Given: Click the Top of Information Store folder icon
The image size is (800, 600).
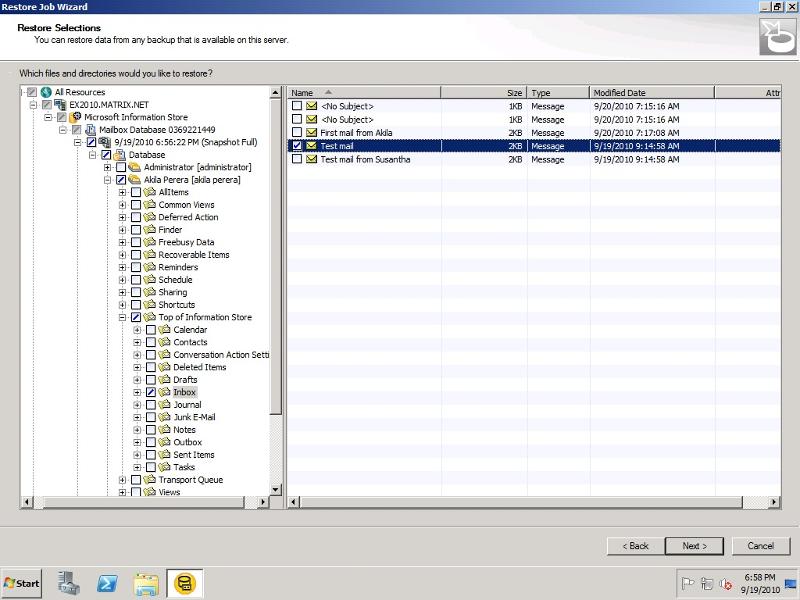Looking at the screenshot, I should coord(150,317).
